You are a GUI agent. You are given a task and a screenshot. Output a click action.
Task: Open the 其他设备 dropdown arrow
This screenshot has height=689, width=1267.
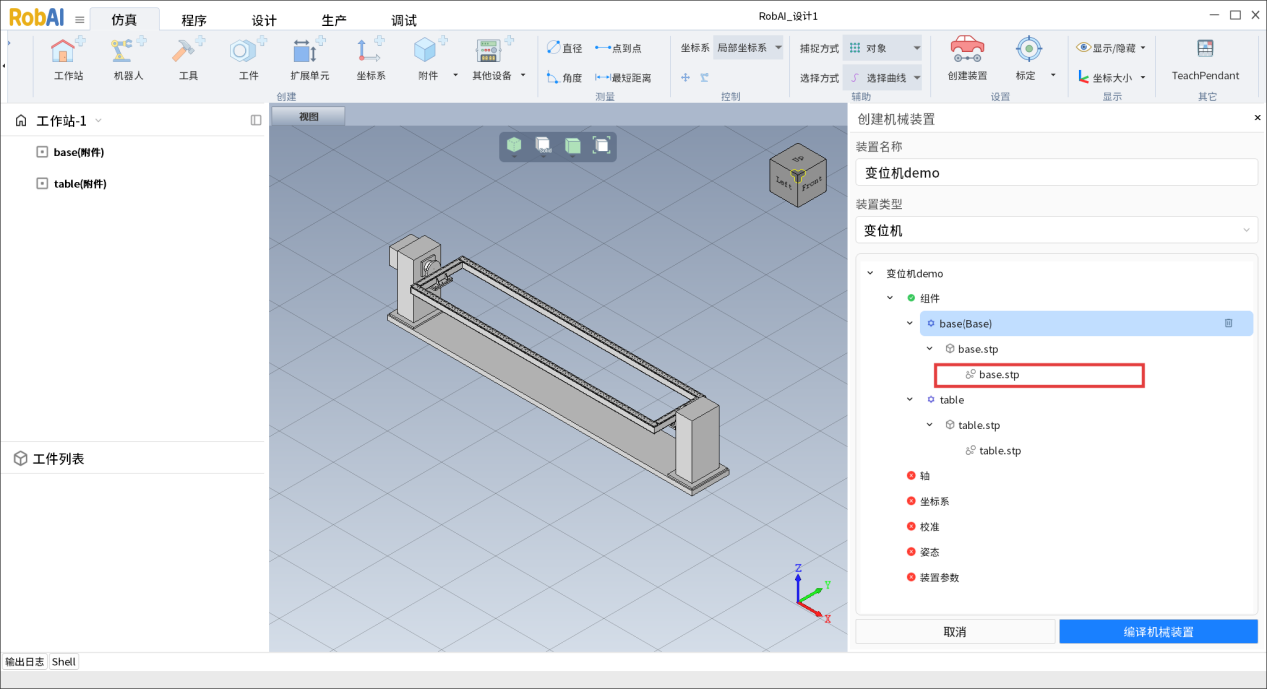pos(523,76)
